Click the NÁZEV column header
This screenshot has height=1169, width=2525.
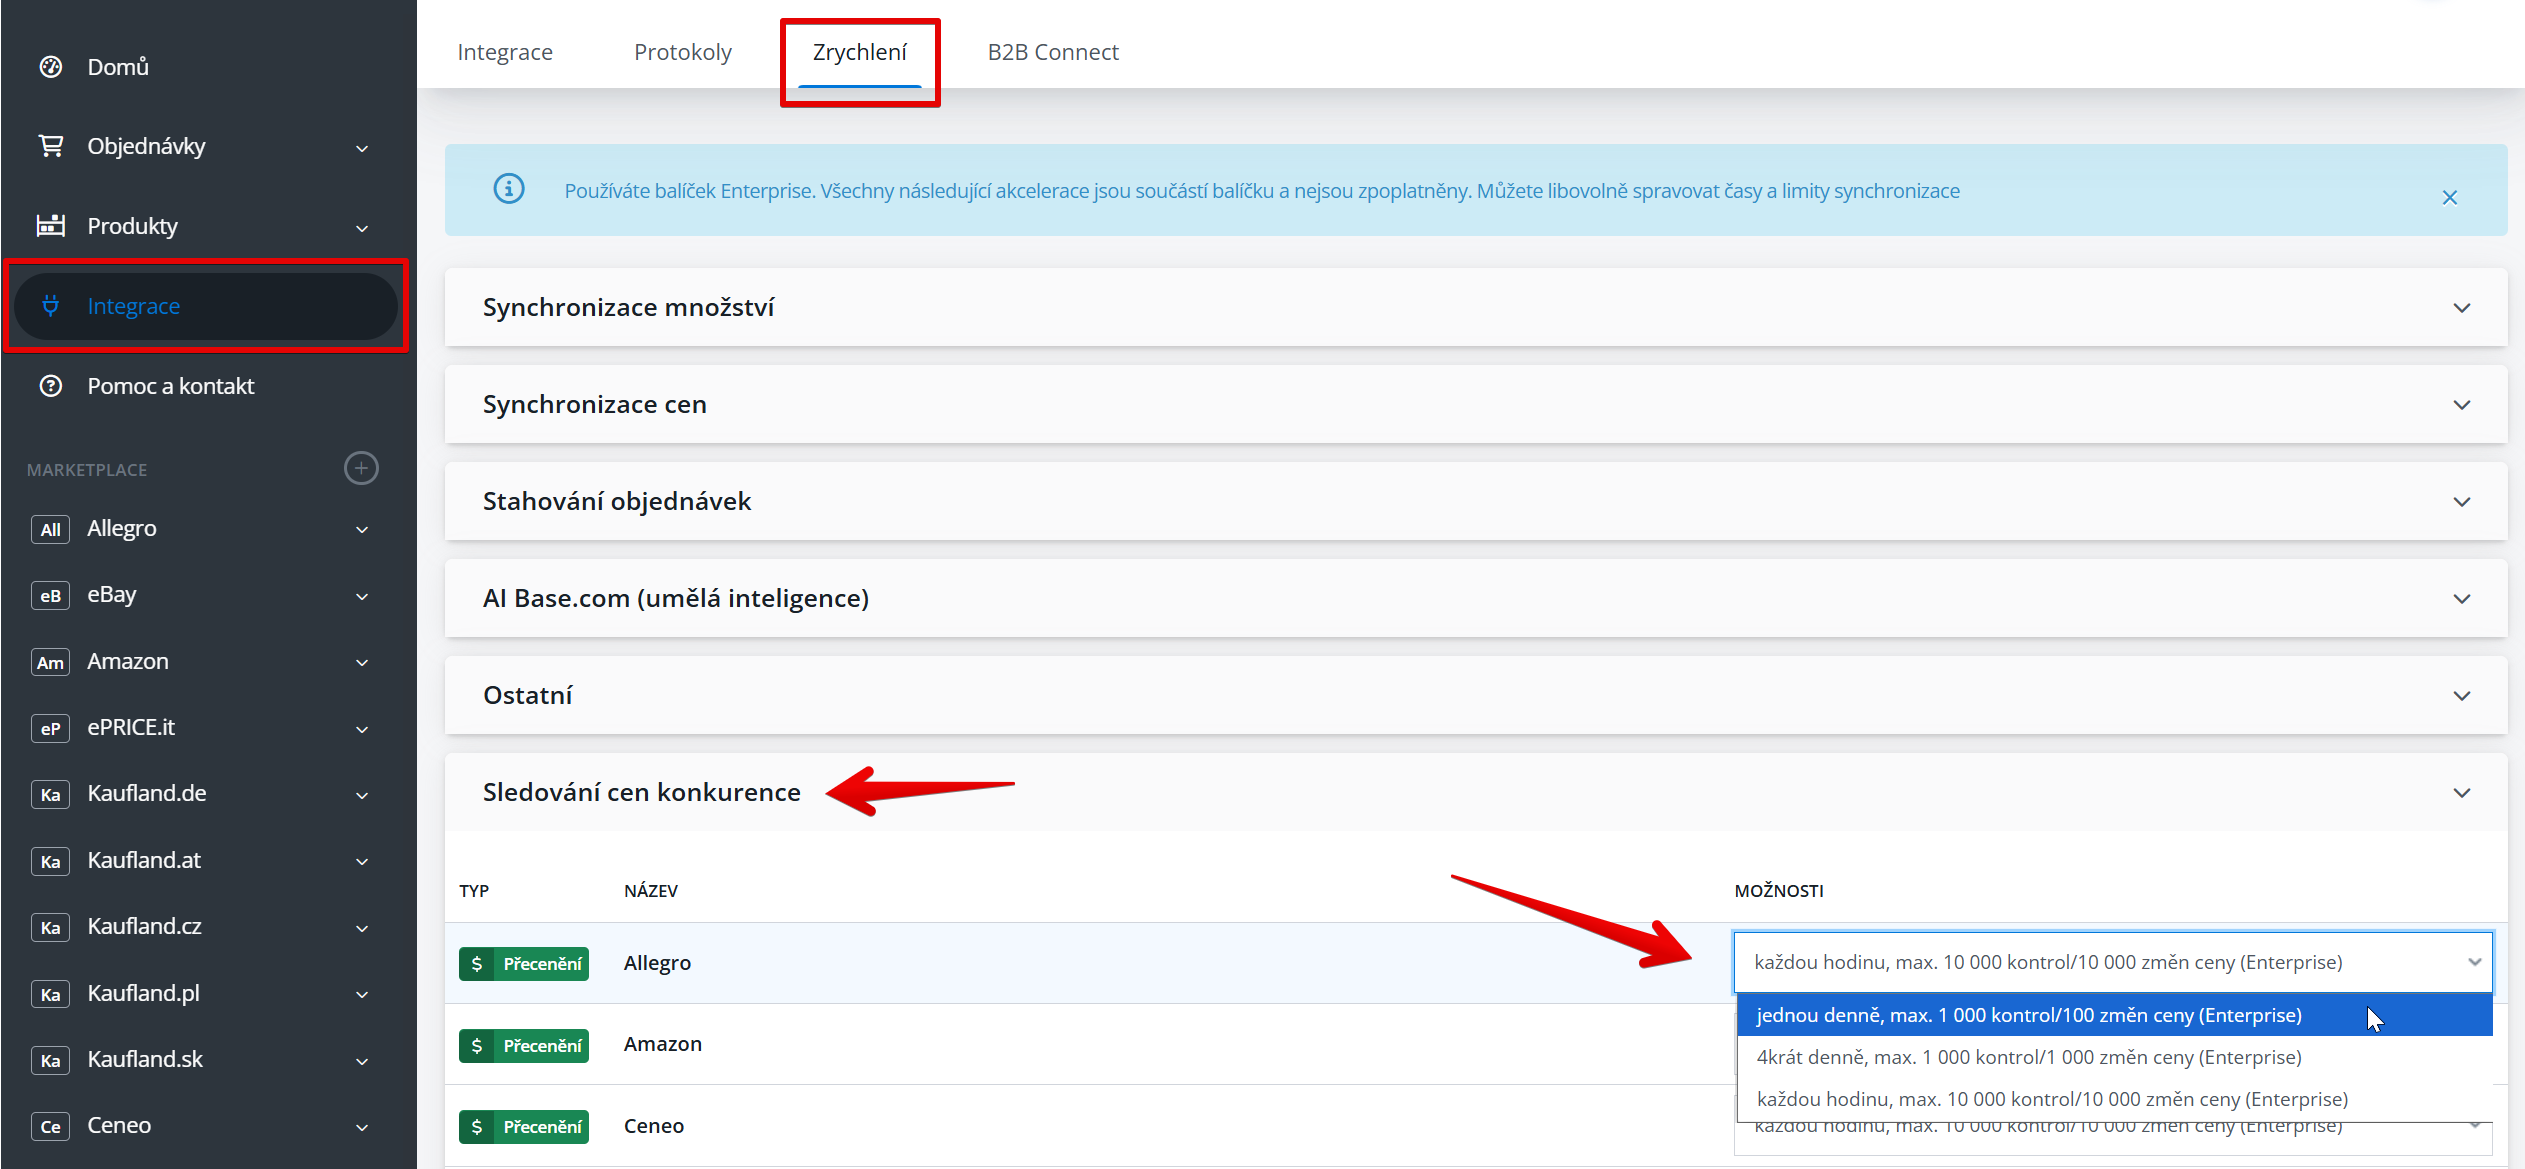tap(651, 891)
